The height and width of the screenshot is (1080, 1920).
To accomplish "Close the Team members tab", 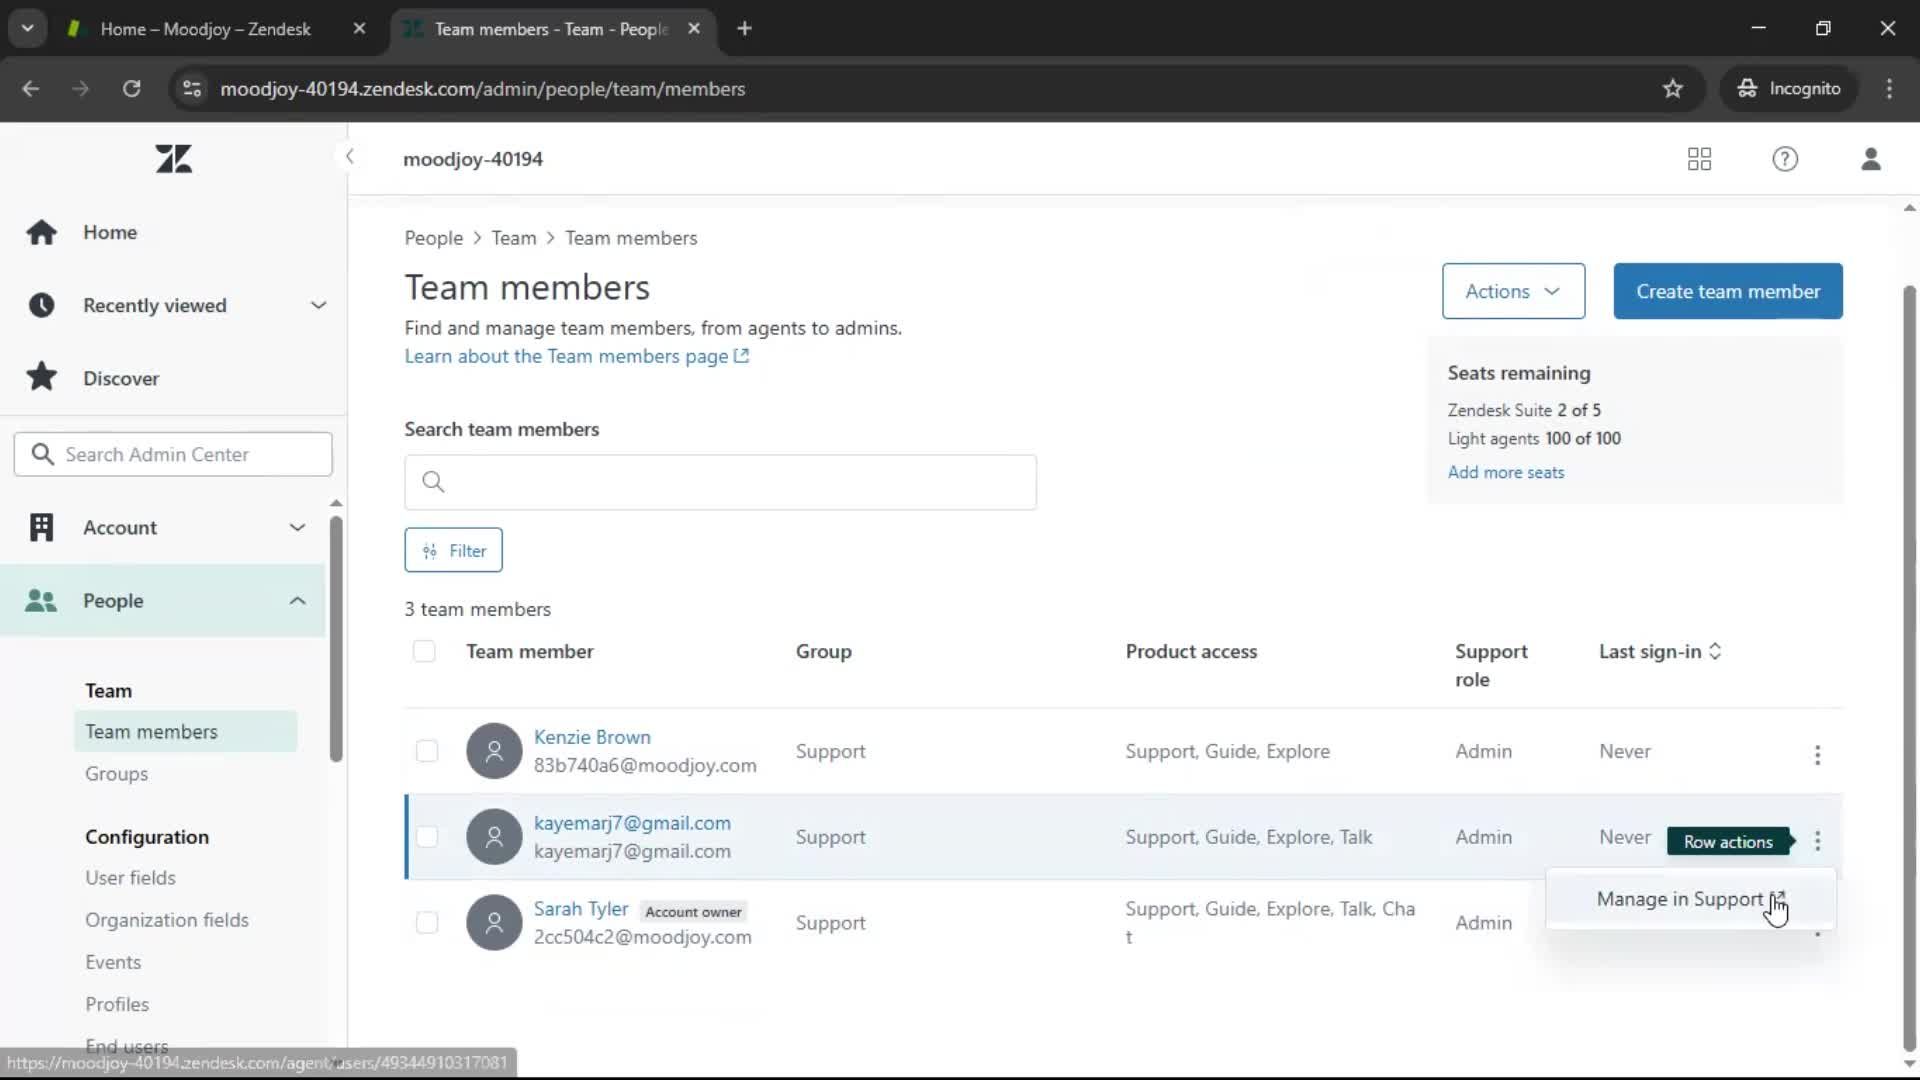I will click(x=694, y=28).
